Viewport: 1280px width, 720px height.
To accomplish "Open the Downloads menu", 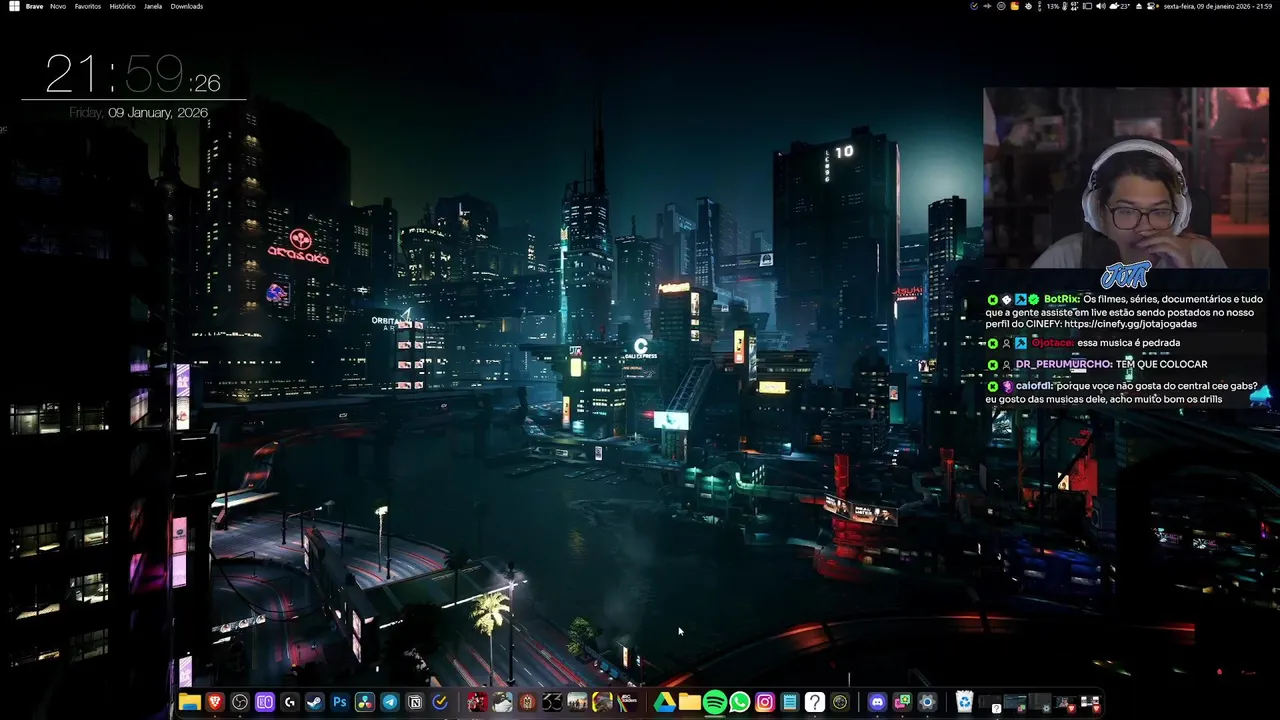I will (x=187, y=6).
